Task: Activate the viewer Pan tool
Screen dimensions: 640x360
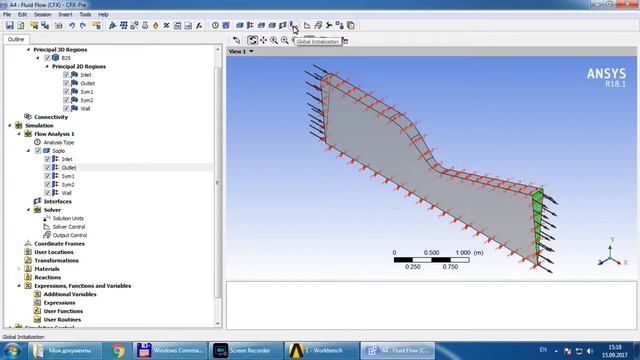Action: [263, 40]
